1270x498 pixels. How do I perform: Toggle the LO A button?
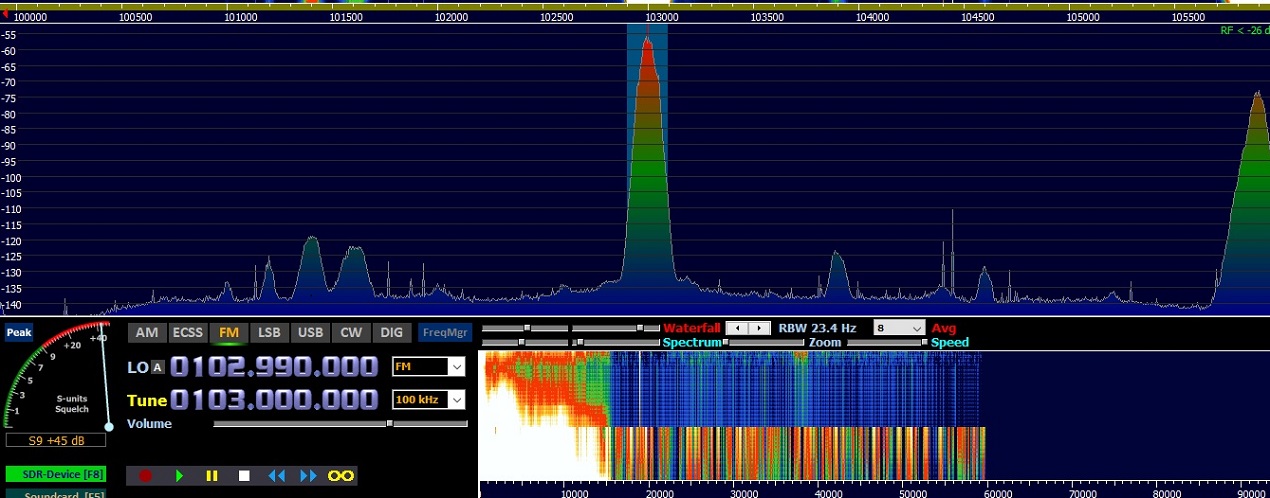coord(157,367)
